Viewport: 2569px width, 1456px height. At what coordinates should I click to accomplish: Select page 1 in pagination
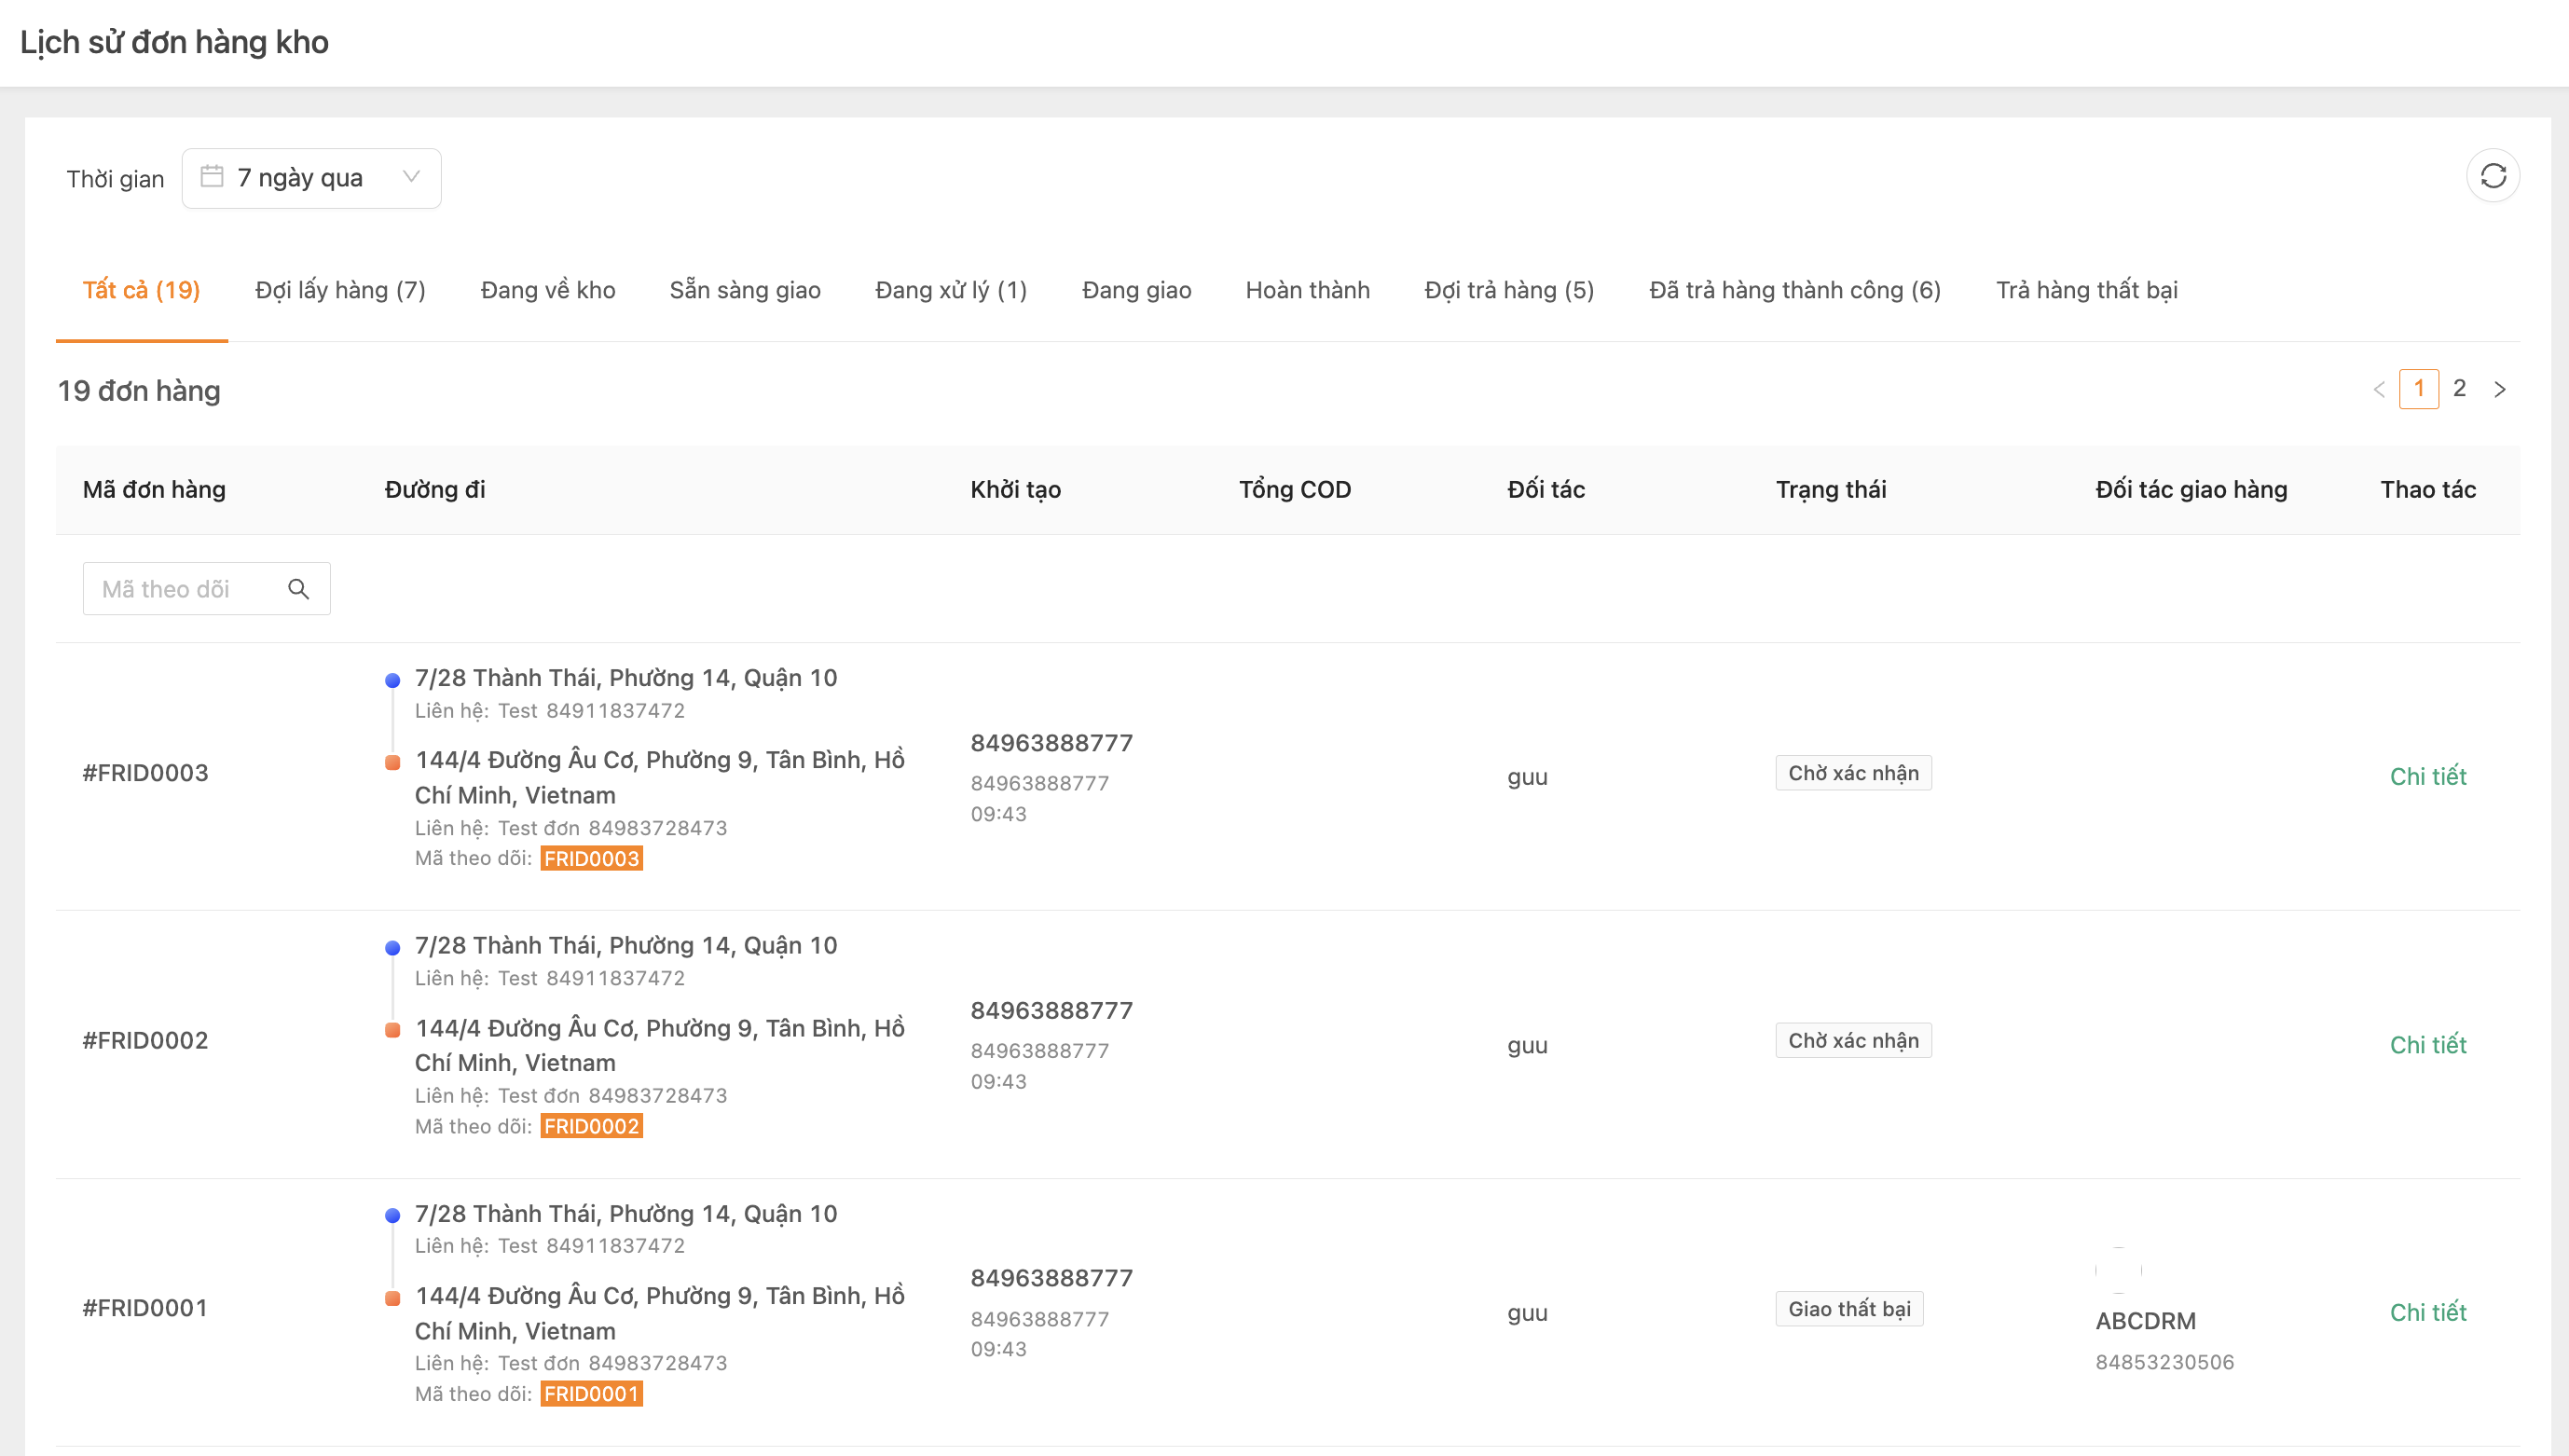(2418, 388)
